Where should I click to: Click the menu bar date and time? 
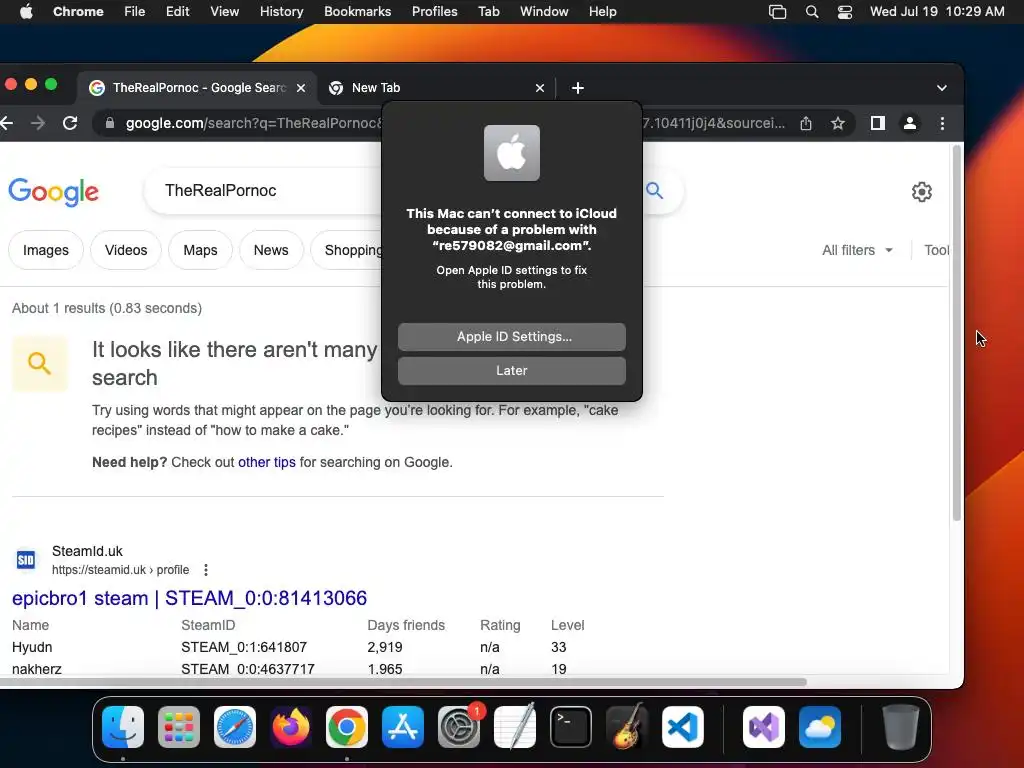tap(937, 12)
